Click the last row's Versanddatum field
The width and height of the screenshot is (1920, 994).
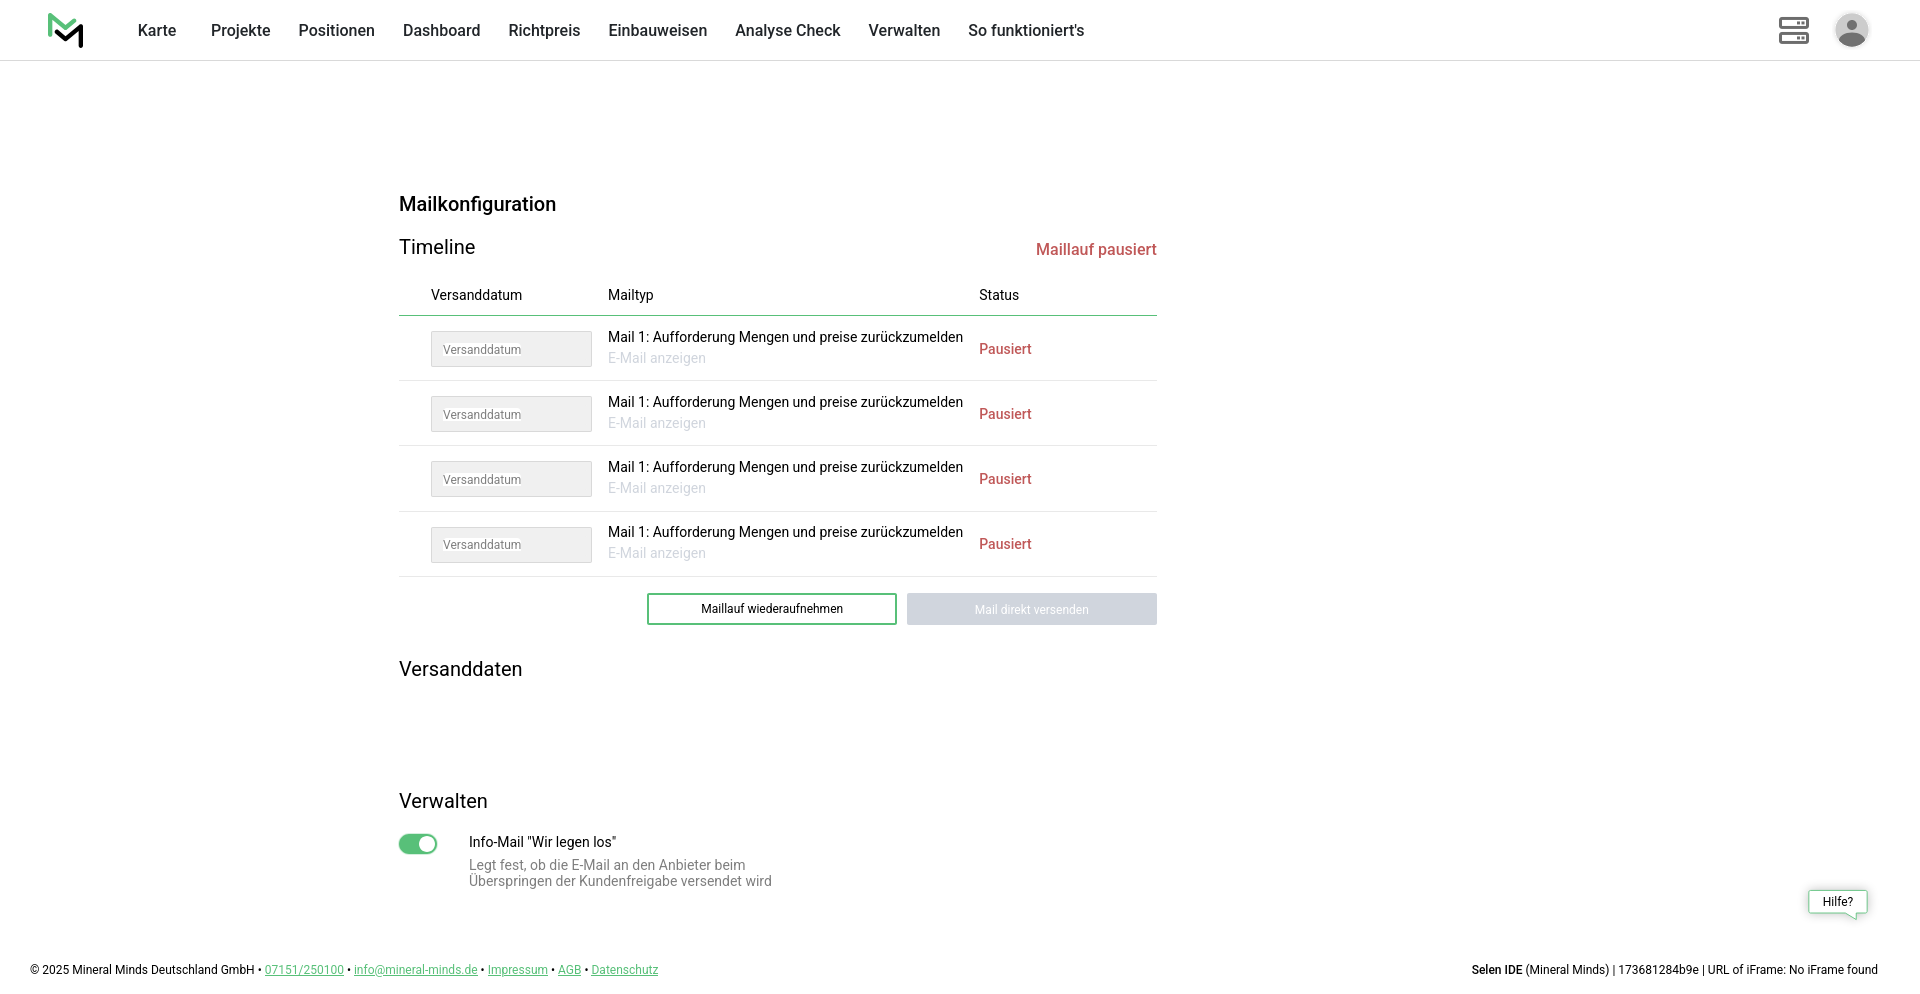click(x=511, y=545)
